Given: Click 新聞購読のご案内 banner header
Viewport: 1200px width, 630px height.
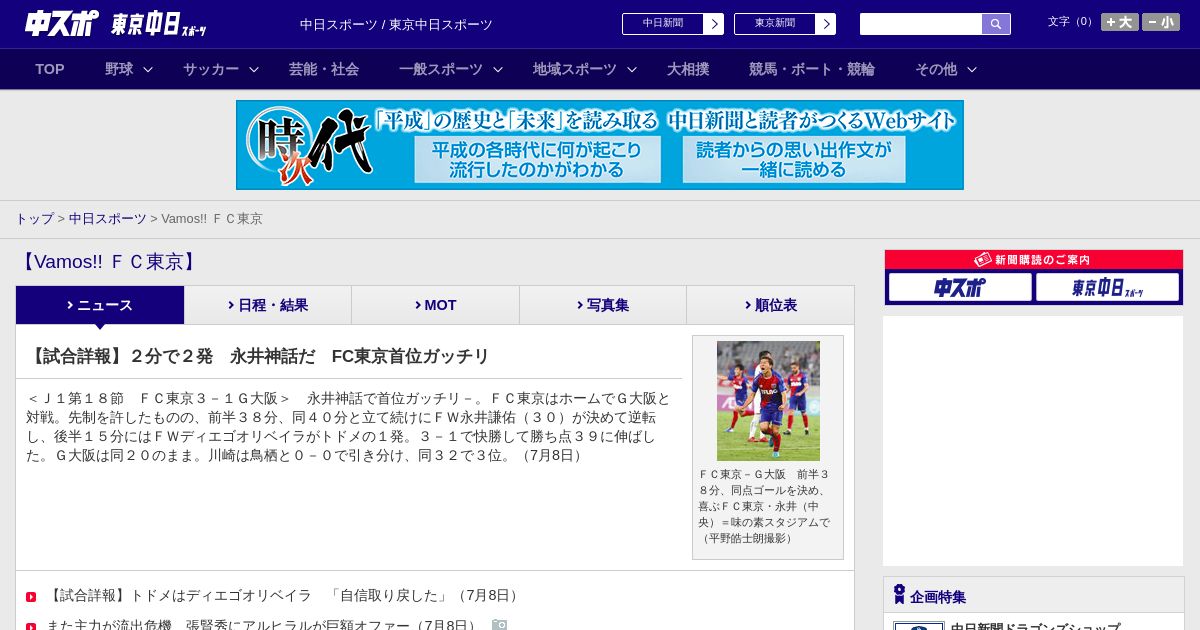Looking at the screenshot, I should point(1034,260).
